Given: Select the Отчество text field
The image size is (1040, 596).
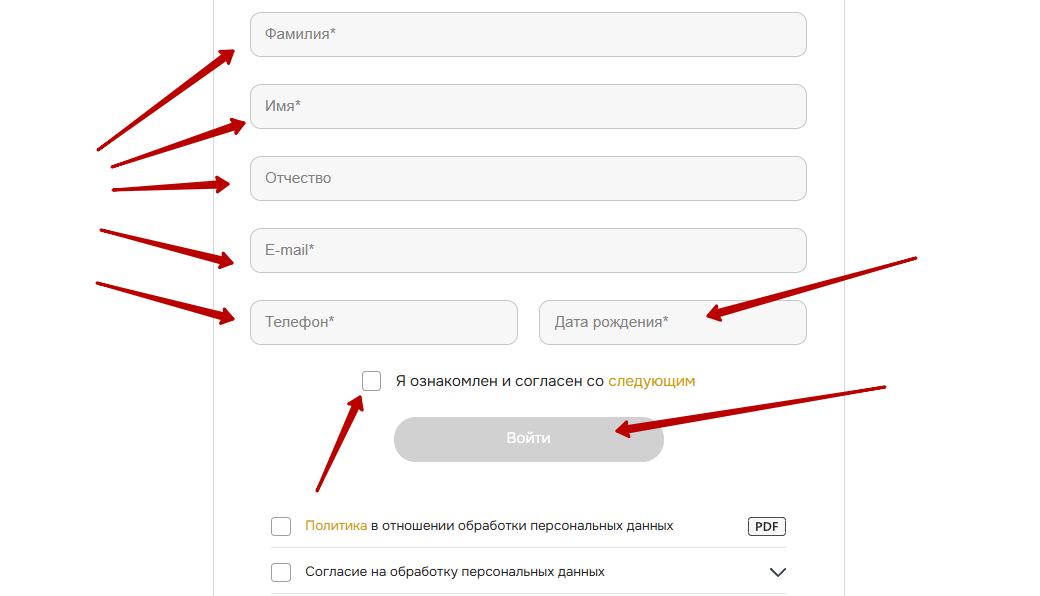Looking at the screenshot, I should [528, 178].
